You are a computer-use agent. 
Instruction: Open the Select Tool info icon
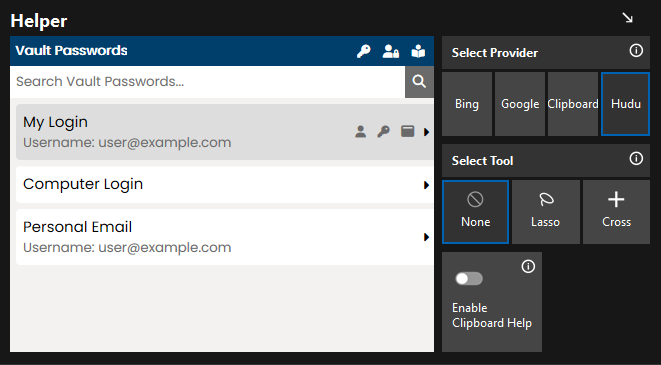point(636,159)
